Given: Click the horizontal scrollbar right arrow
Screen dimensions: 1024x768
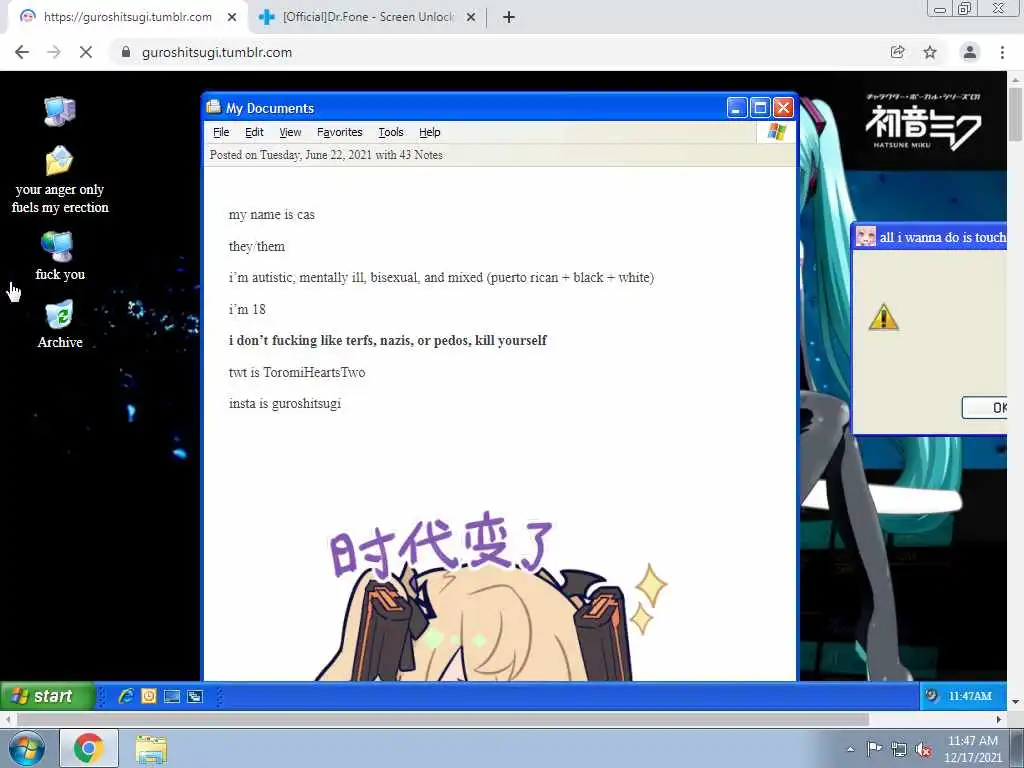Looking at the screenshot, I should (x=999, y=719).
